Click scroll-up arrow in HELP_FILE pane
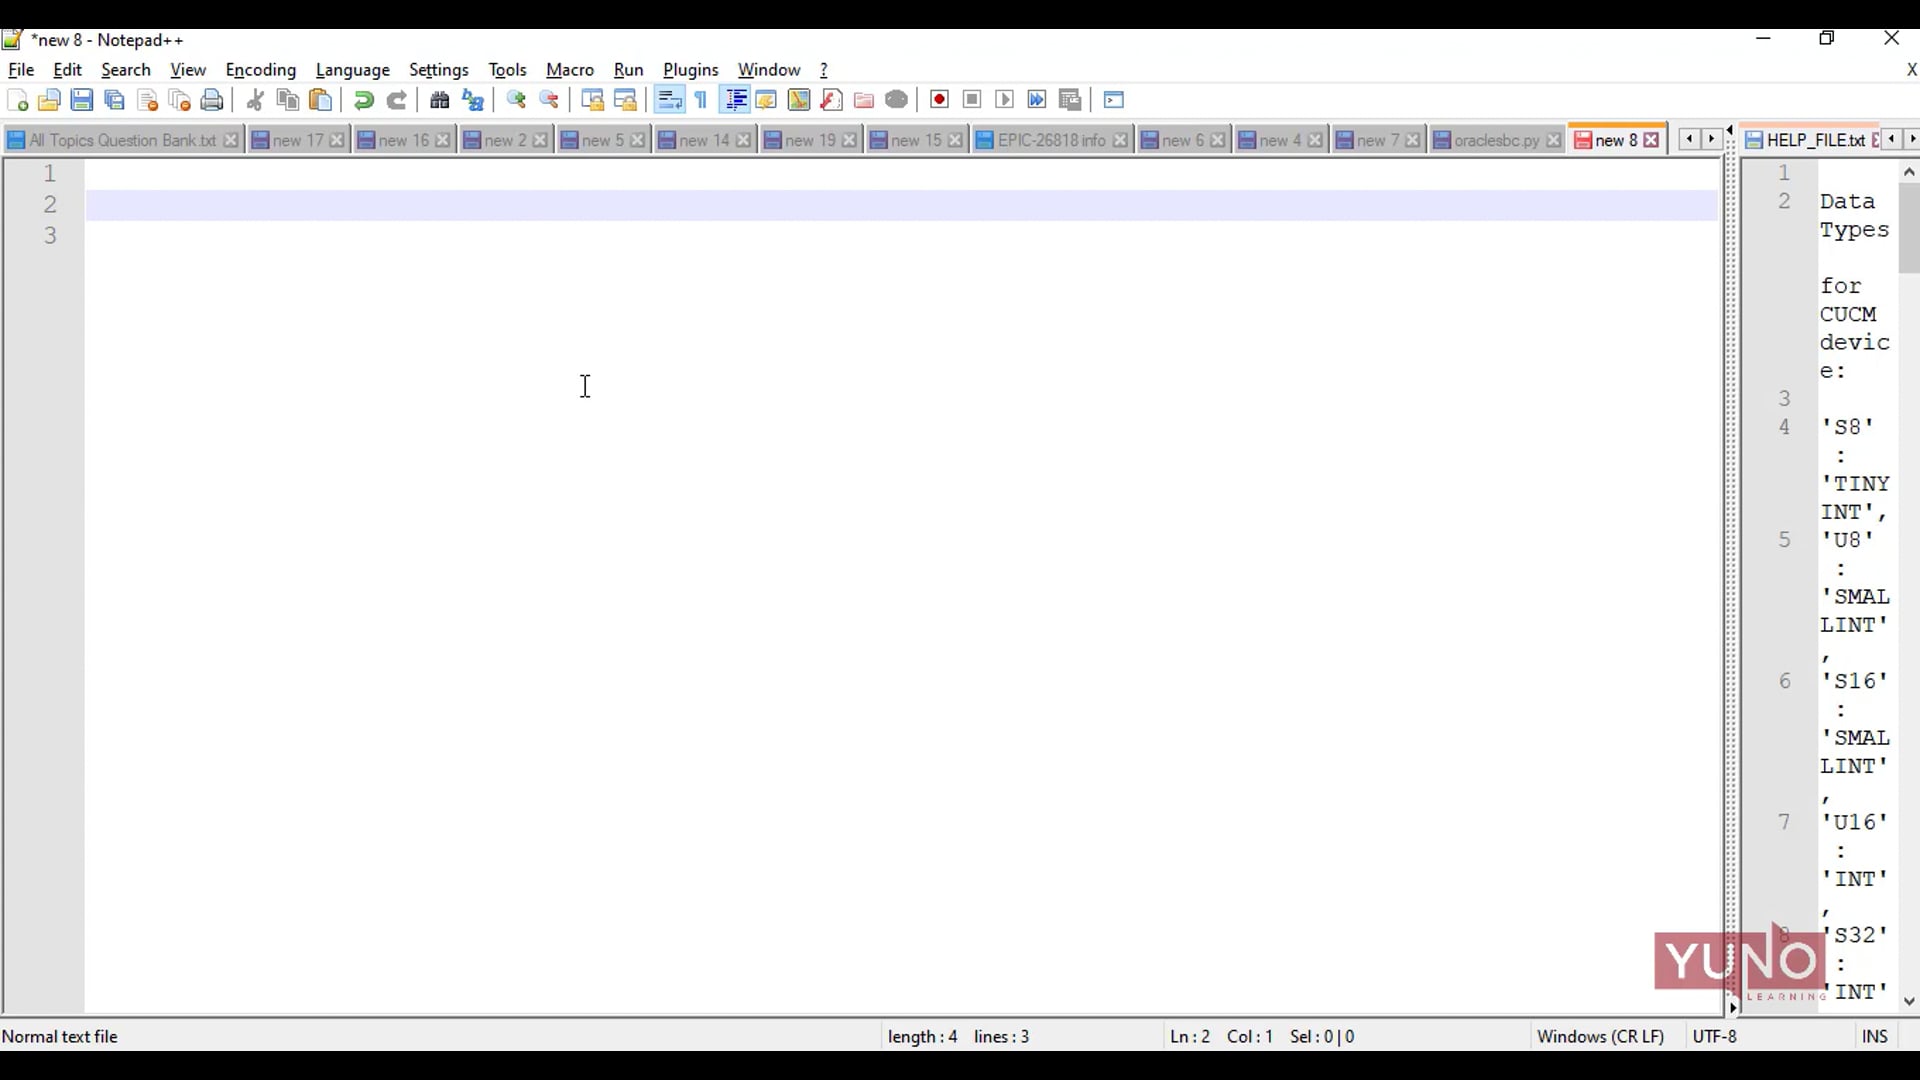1920x1080 pixels. click(x=1909, y=172)
